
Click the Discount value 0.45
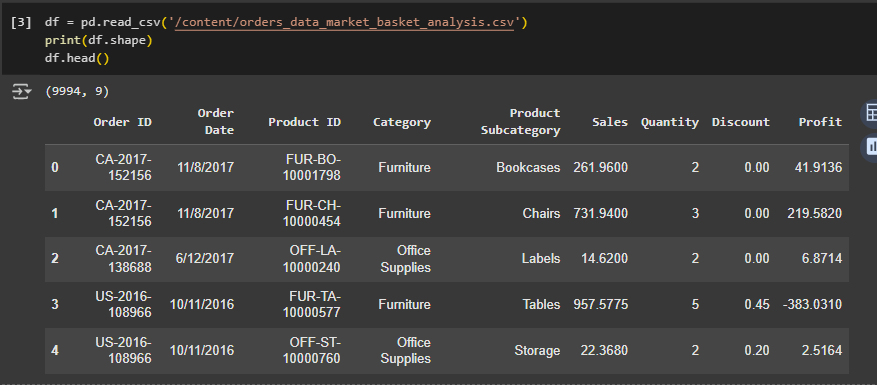click(757, 304)
